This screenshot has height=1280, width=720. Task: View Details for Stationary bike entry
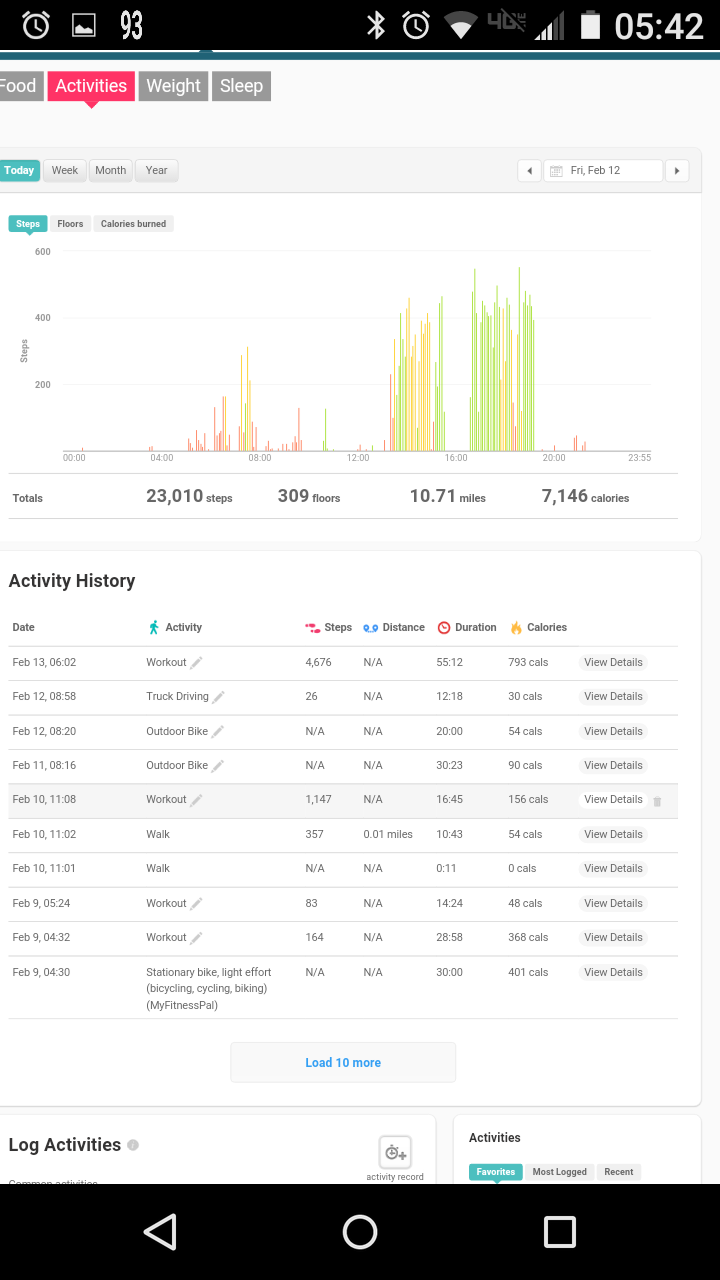(613, 973)
